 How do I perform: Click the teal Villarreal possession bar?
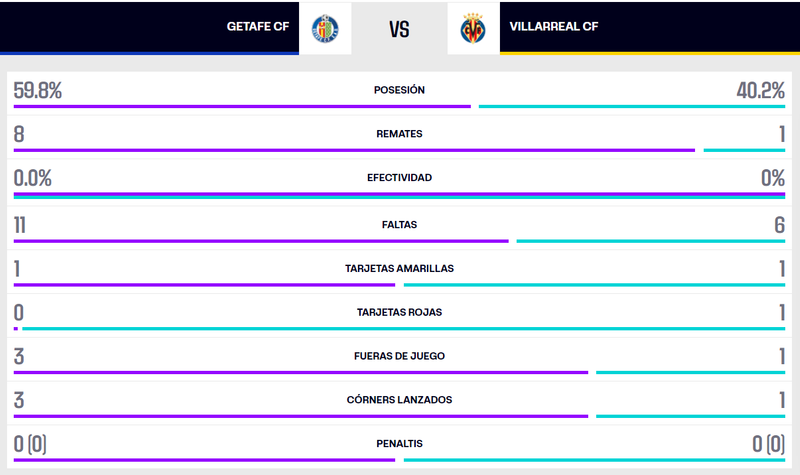(x=631, y=106)
